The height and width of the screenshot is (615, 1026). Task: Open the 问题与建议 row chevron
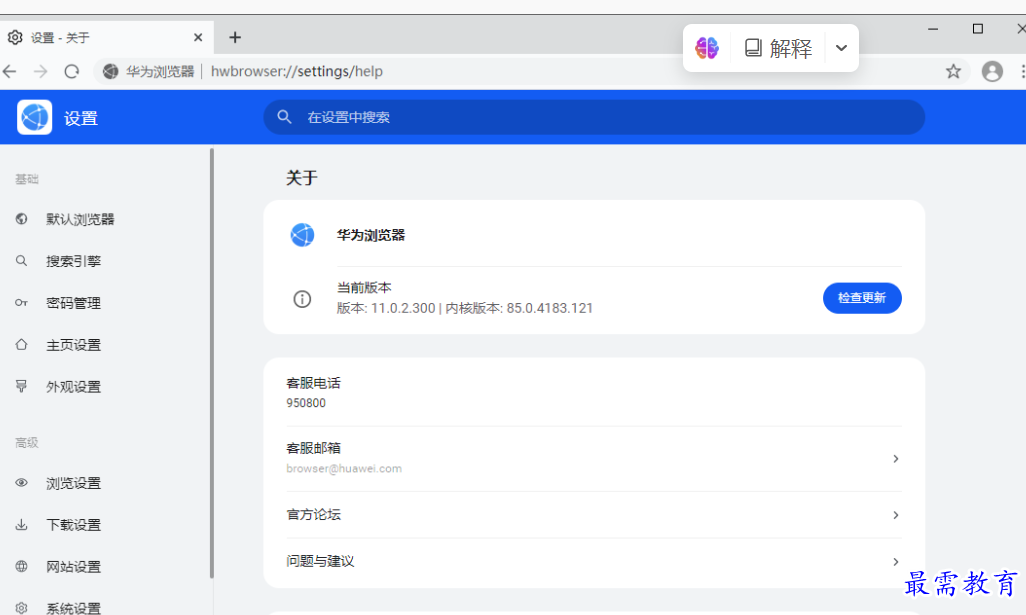[x=896, y=562]
